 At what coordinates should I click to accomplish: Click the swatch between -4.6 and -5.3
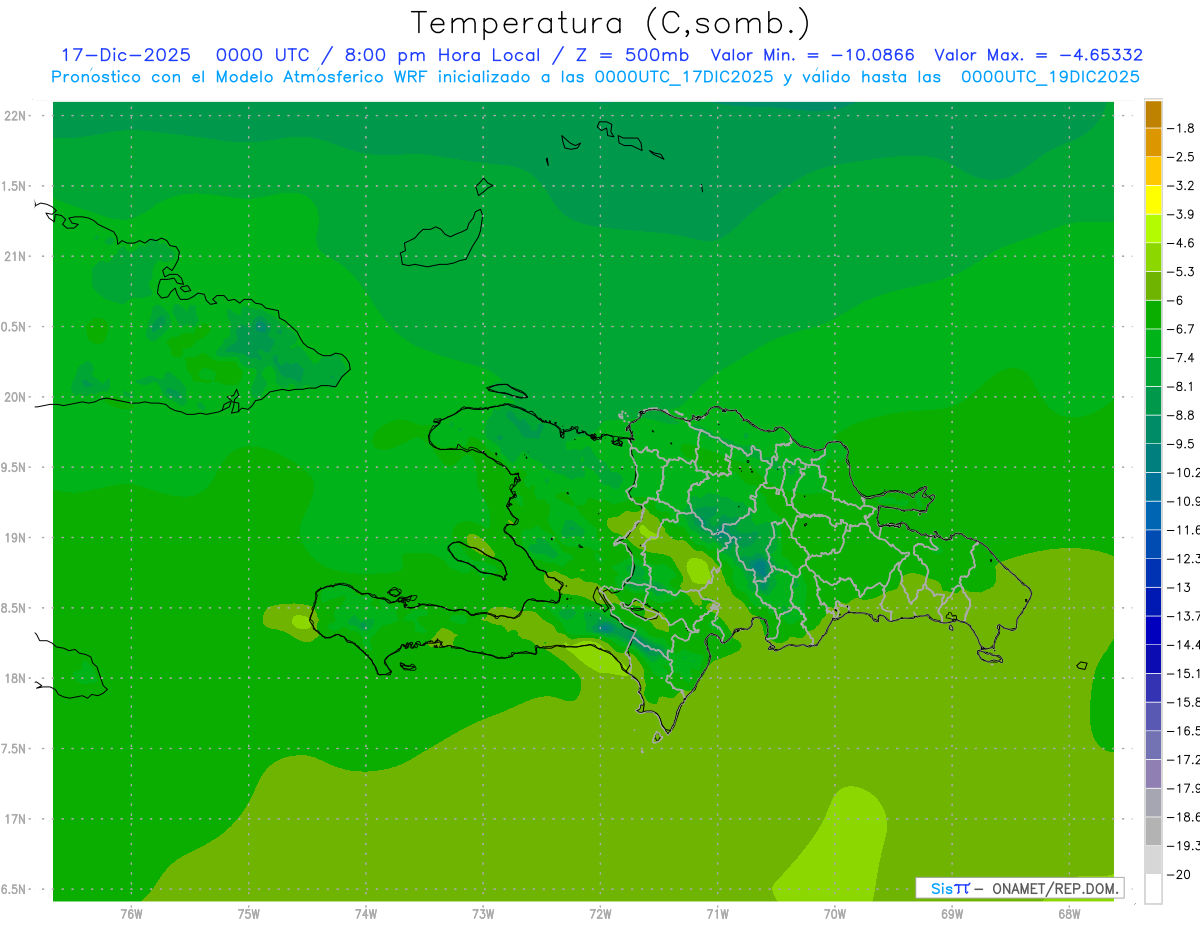tap(1153, 257)
